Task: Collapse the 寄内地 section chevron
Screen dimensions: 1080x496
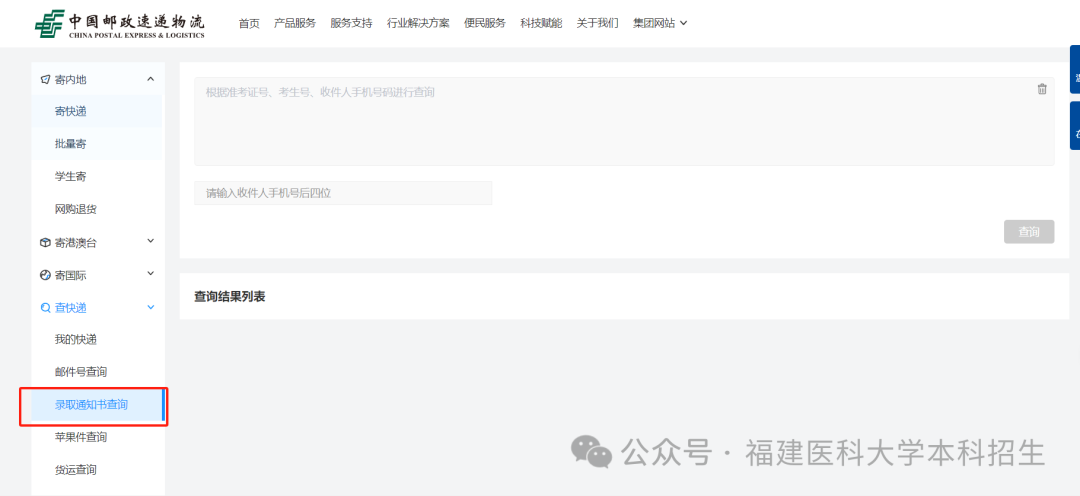Action: [x=151, y=79]
